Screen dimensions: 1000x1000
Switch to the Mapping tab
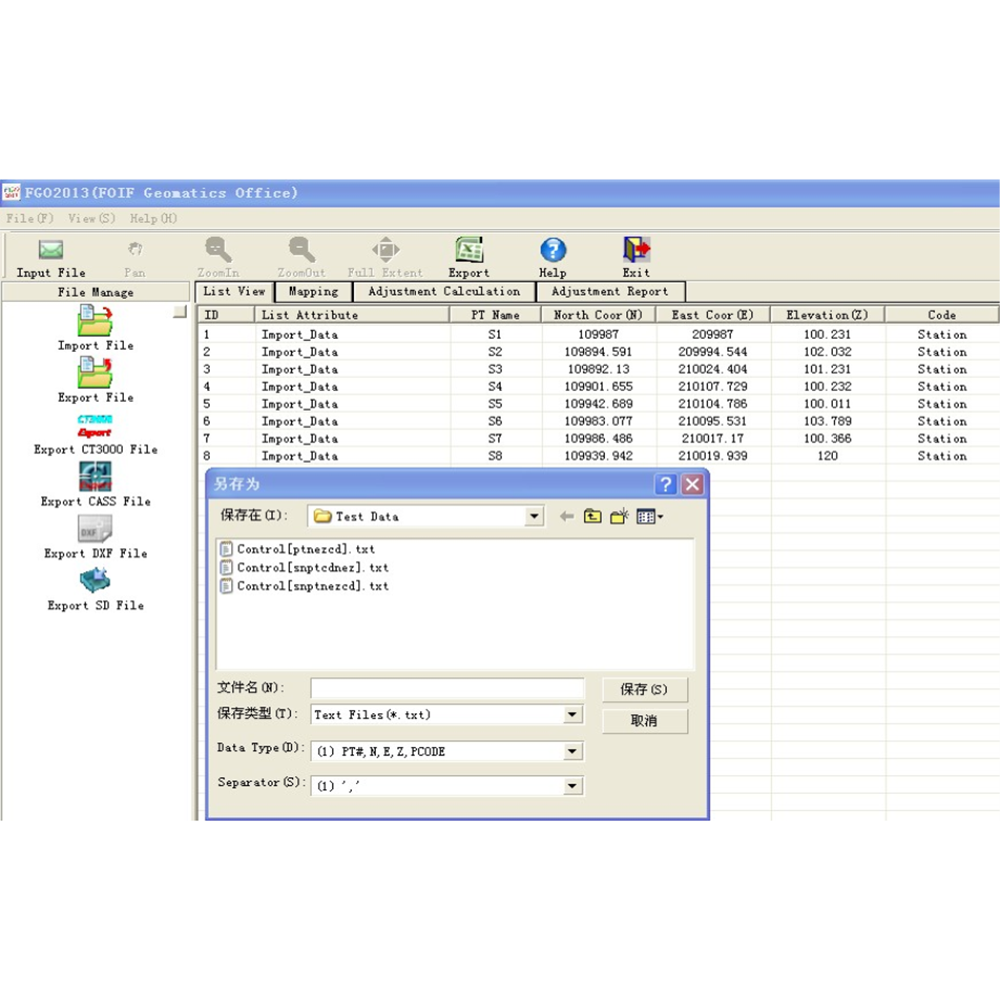[313, 292]
